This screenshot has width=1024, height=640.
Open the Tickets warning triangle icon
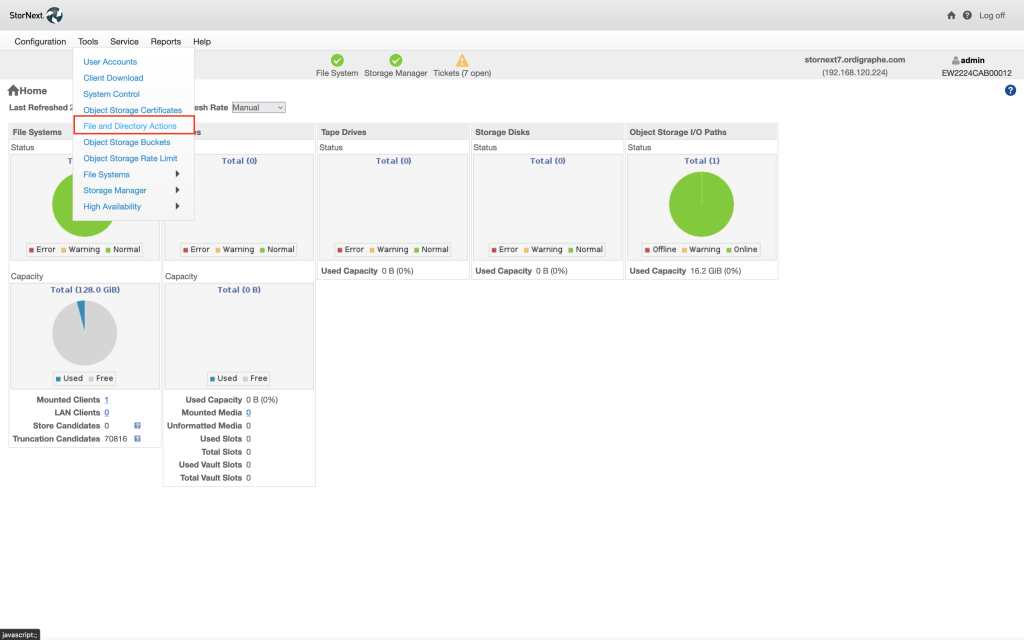(462, 61)
